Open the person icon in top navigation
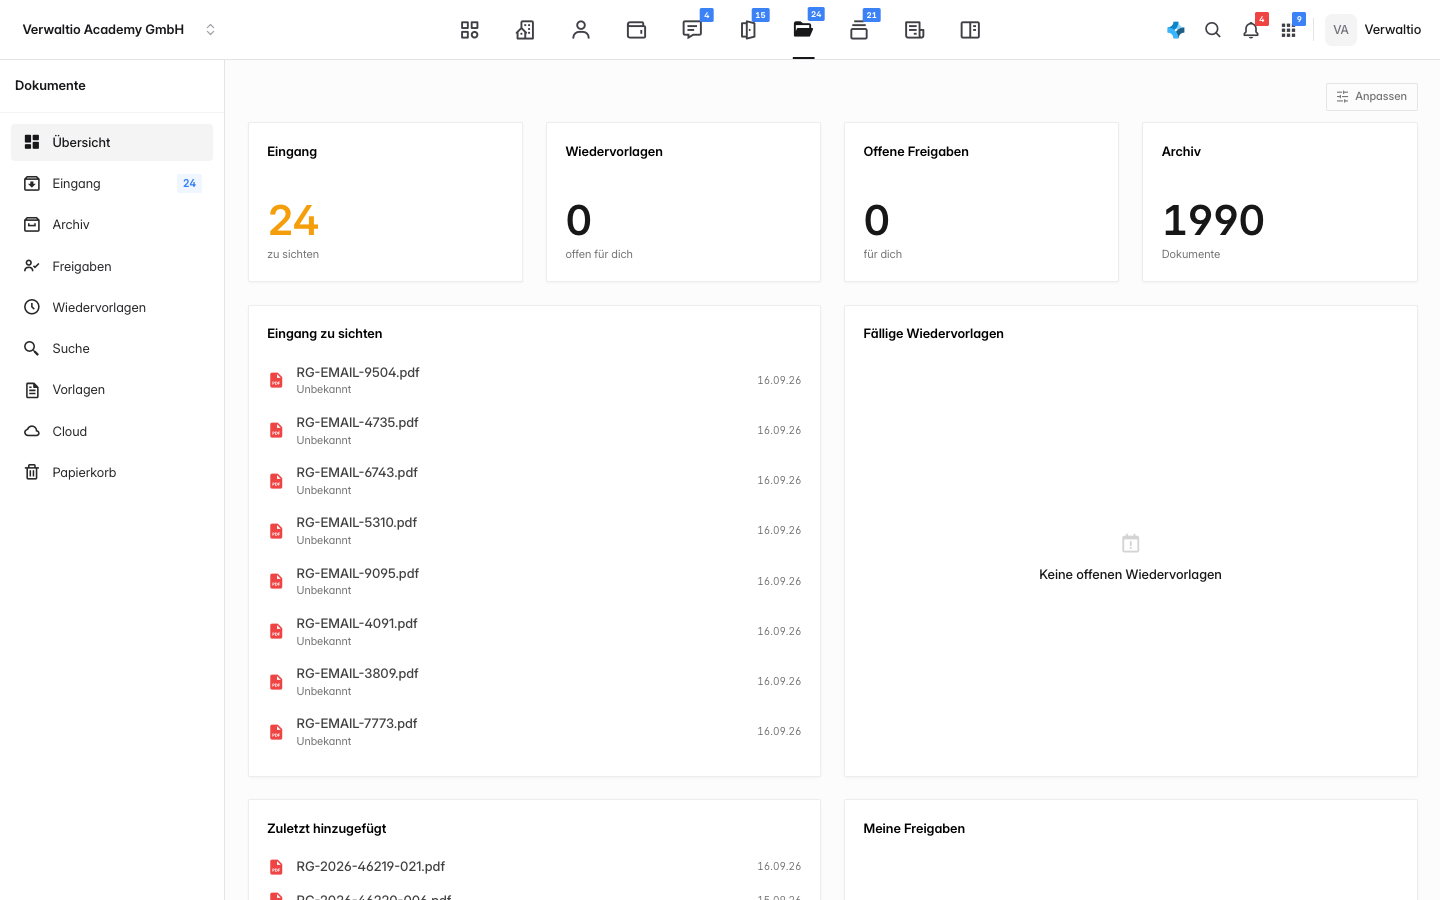Image resolution: width=1440 pixels, height=900 pixels. coord(581,30)
